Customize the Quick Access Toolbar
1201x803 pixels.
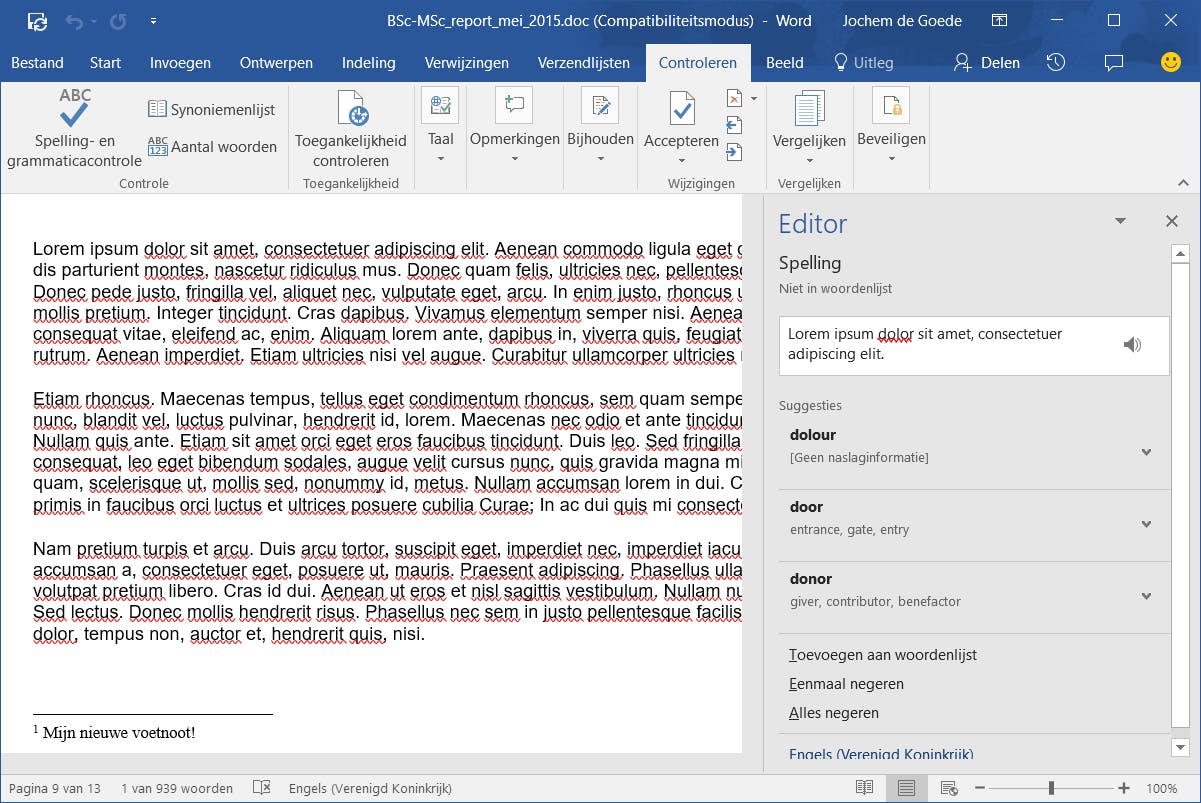tap(153, 20)
